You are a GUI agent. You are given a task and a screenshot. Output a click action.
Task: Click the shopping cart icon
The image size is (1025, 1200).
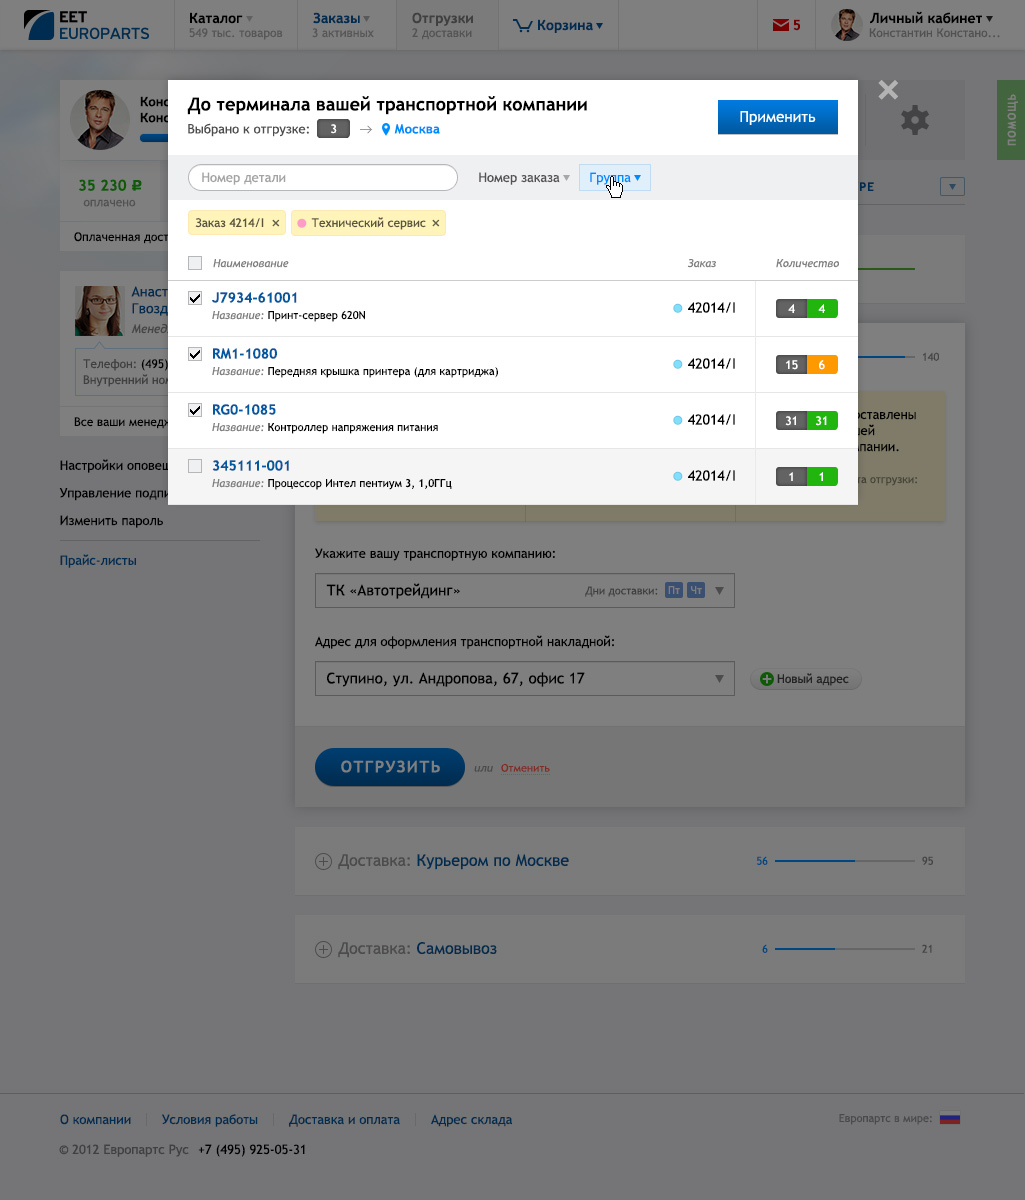[x=522, y=26]
